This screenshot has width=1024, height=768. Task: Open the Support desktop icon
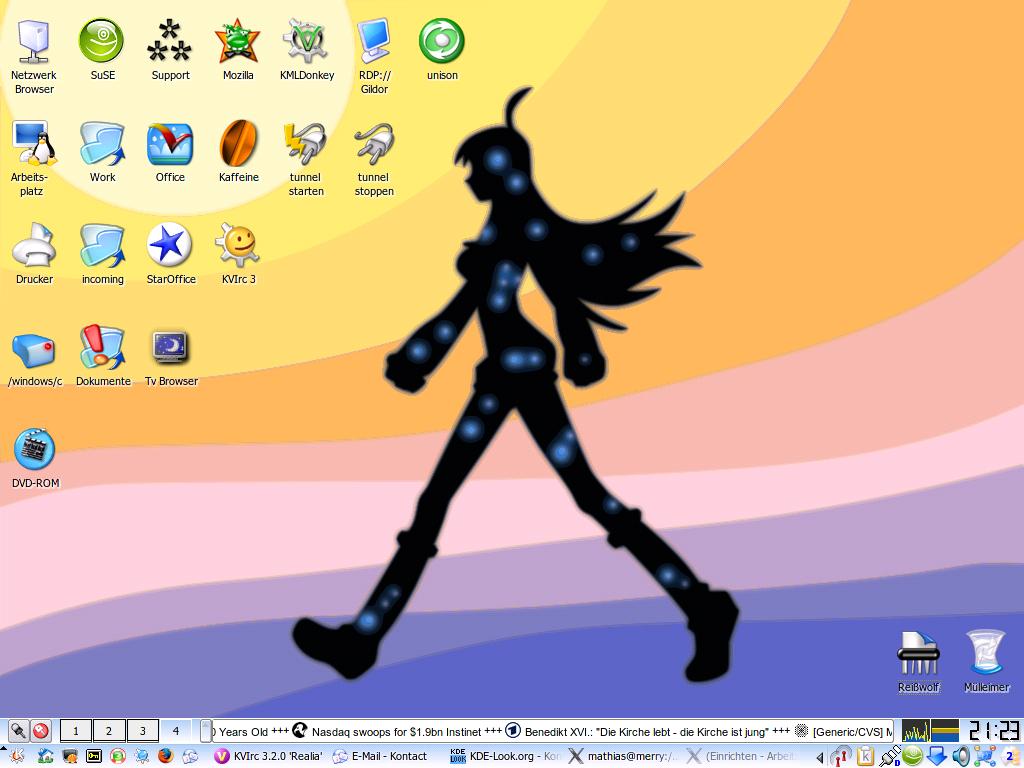(170, 50)
